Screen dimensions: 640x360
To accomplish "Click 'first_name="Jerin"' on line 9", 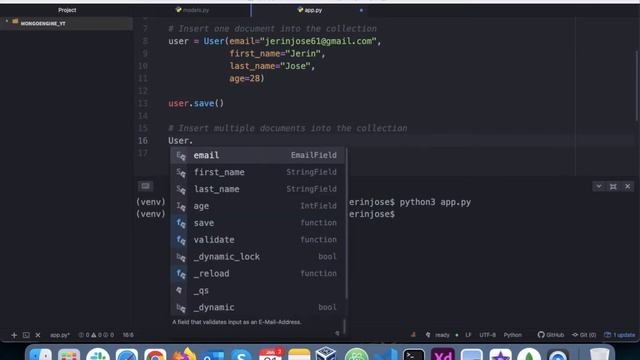I will pos(275,53).
